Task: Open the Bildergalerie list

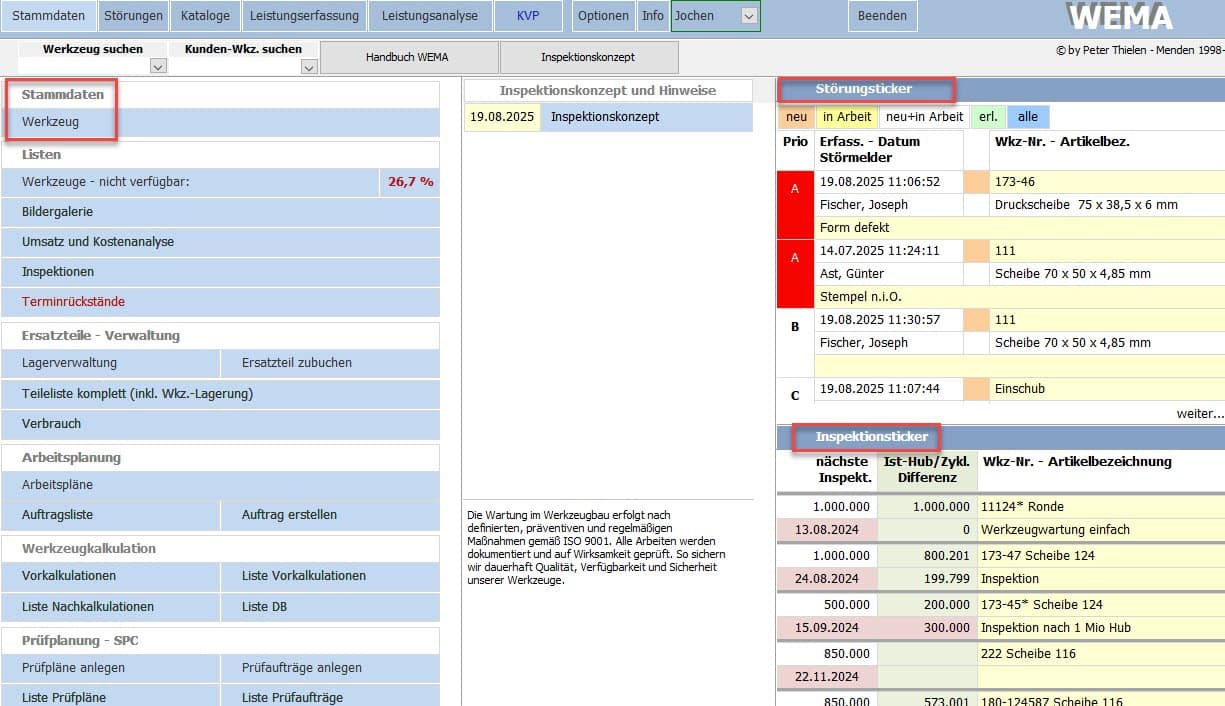Action: (x=57, y=212)
